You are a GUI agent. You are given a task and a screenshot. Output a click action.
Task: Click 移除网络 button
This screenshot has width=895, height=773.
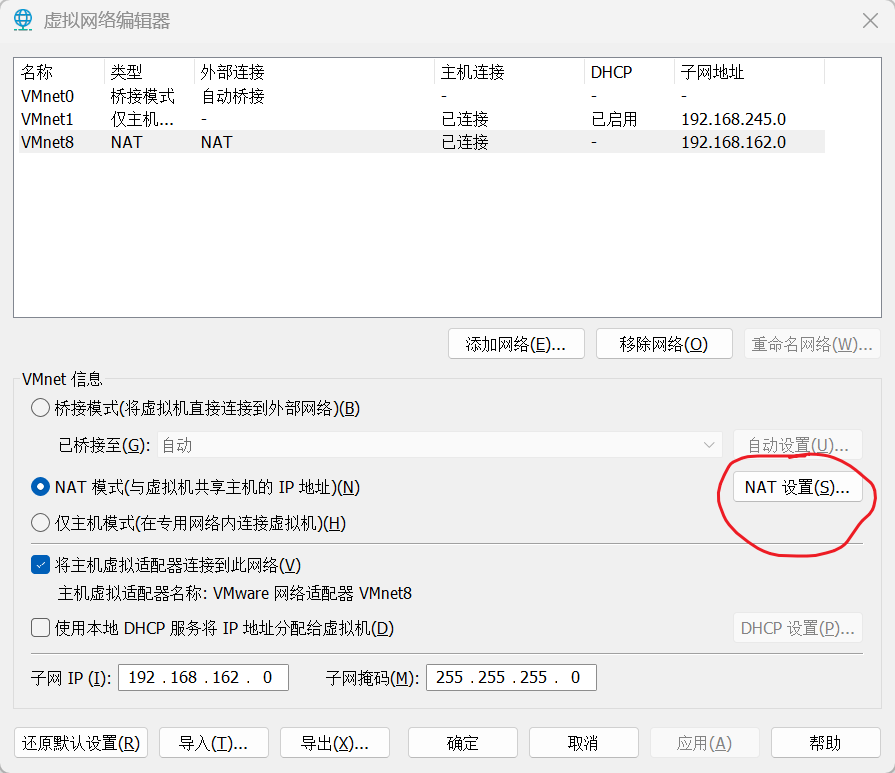click(x=664, y=344)
